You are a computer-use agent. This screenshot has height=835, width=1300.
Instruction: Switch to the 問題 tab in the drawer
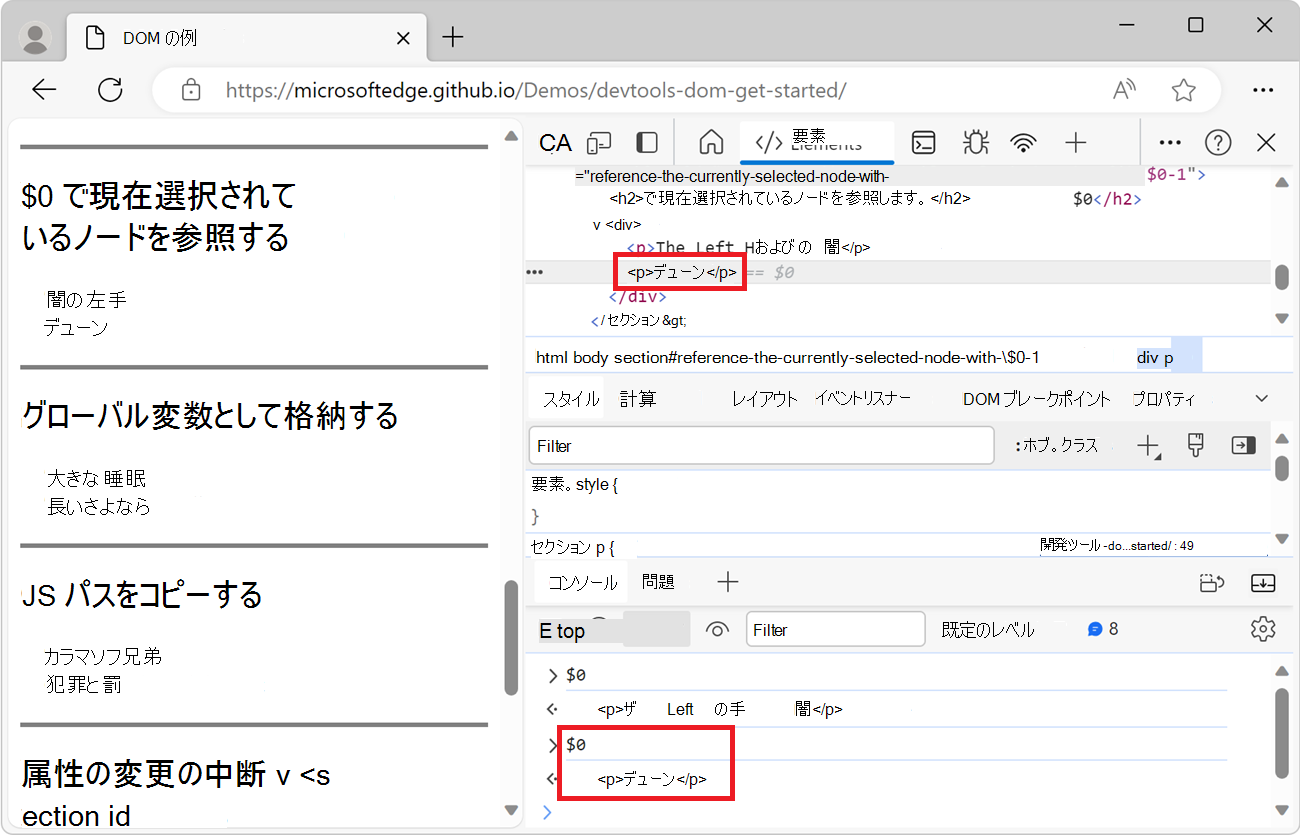659,582
